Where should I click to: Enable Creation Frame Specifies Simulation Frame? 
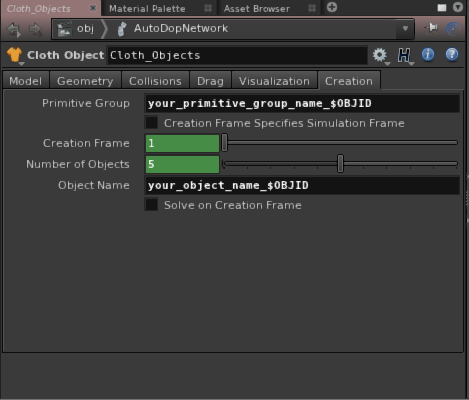pos(151,123)
